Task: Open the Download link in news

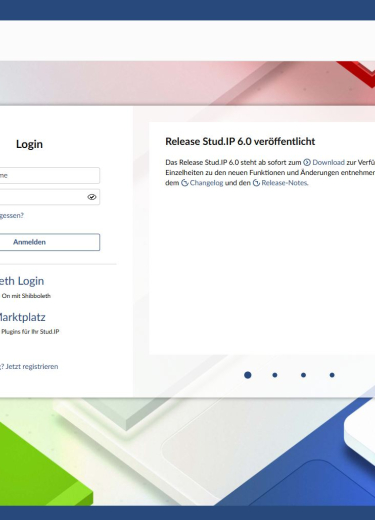Action: click(328, 162)
